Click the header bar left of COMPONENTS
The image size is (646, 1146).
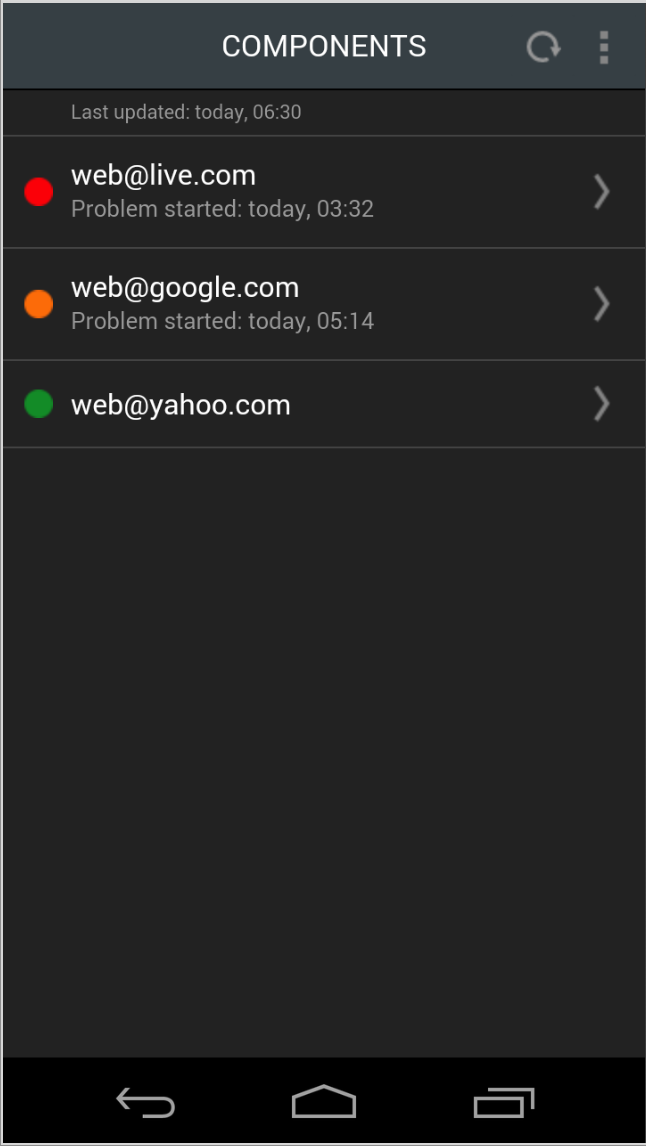click(112, 47)
